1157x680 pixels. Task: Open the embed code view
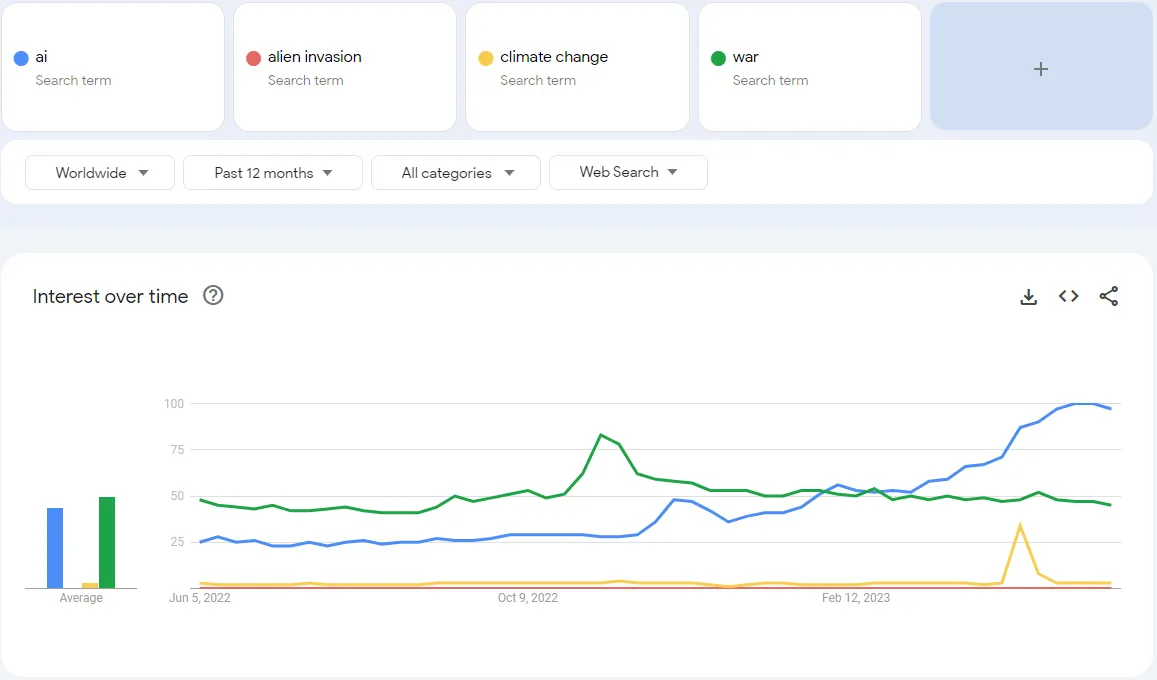tap(1068, 296)
